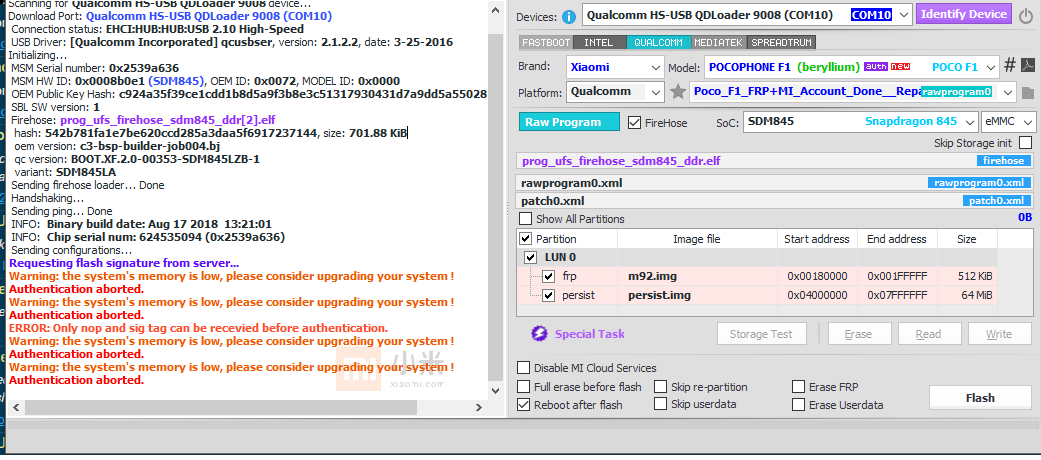The height and width of the screenshot is (460, 1041).
Task: Check Skip re-partition option
Action: [x=661, y=387]
